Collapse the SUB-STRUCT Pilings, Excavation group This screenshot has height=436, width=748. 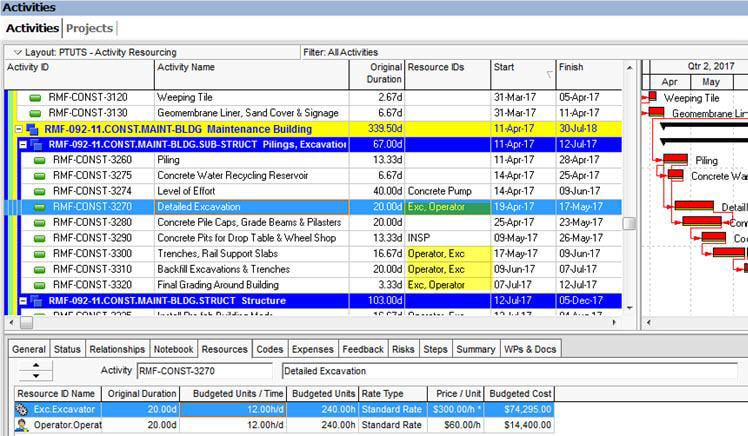pyautogui.click(x=24, y=144)
